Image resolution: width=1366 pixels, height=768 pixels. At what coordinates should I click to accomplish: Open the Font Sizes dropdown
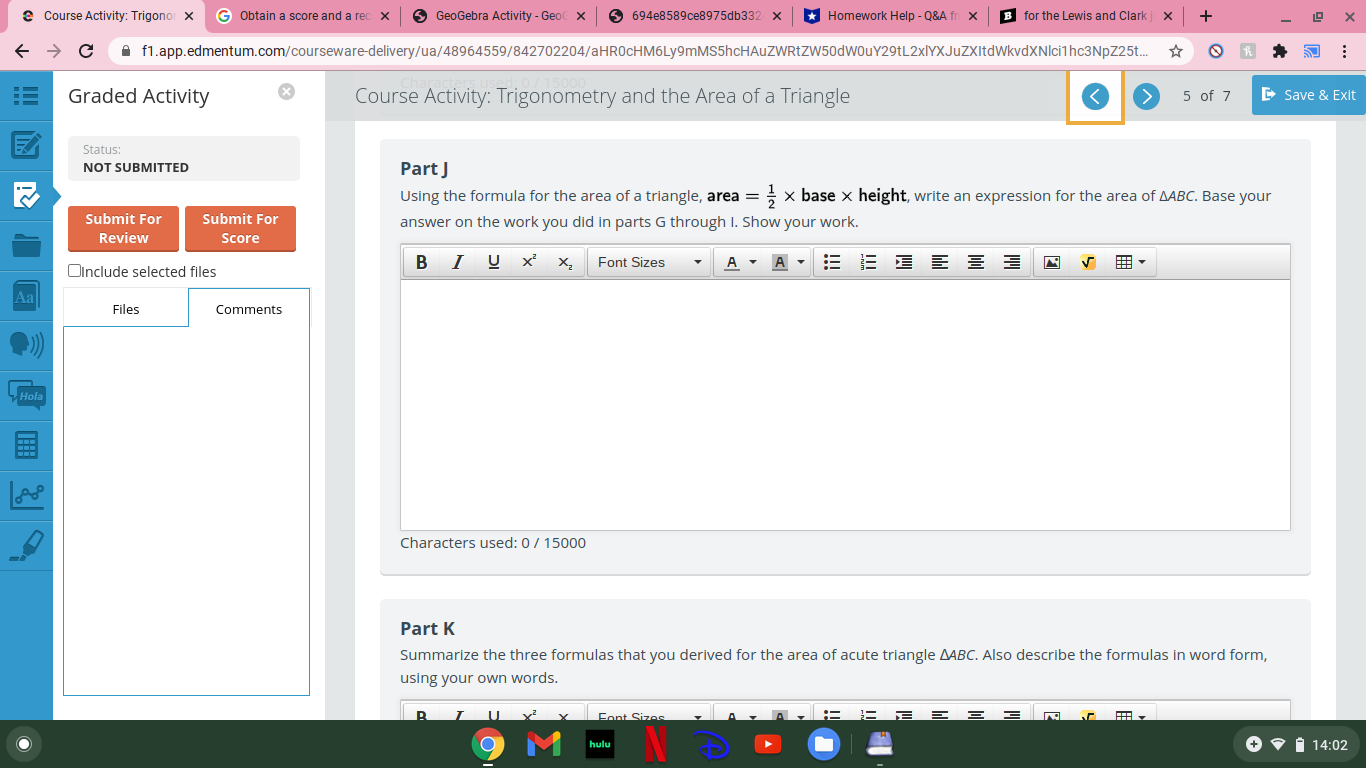[649, 262]
